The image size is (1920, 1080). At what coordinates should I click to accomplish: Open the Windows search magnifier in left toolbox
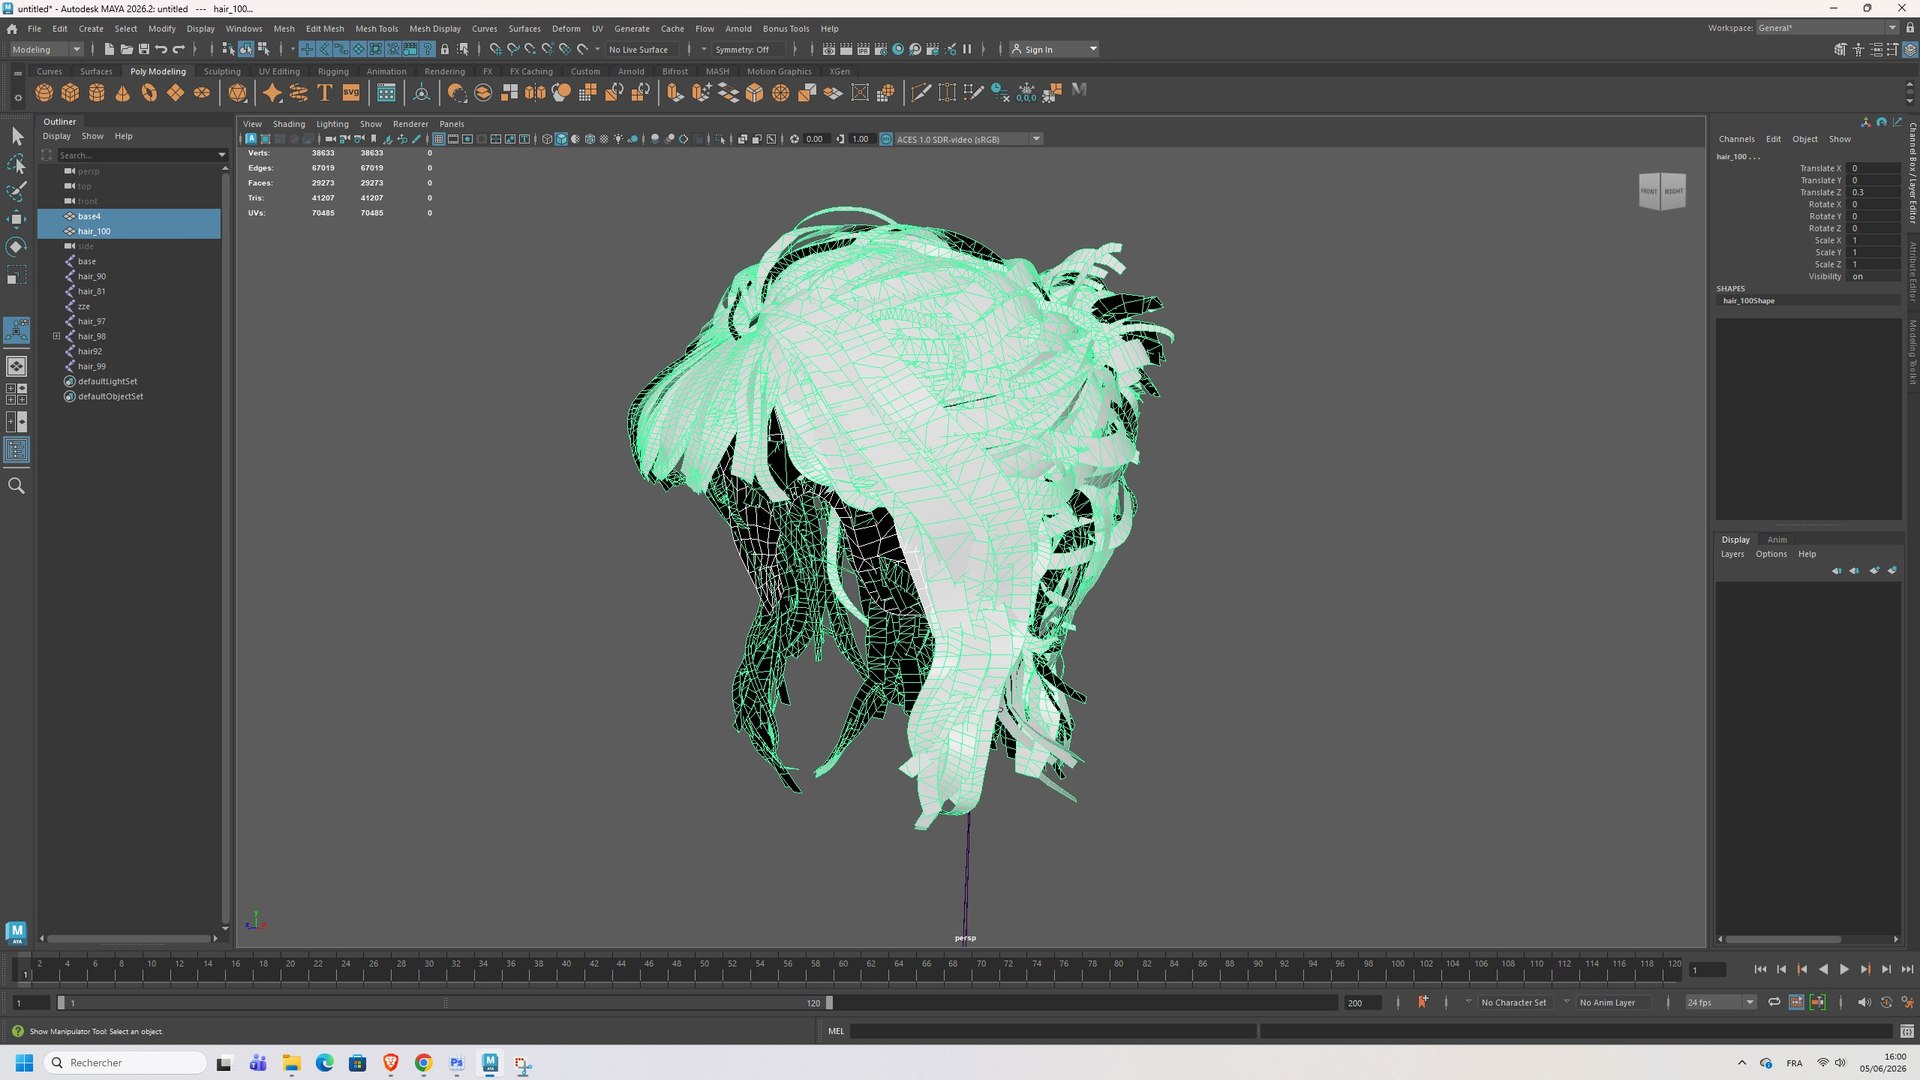tap(16, 486)
